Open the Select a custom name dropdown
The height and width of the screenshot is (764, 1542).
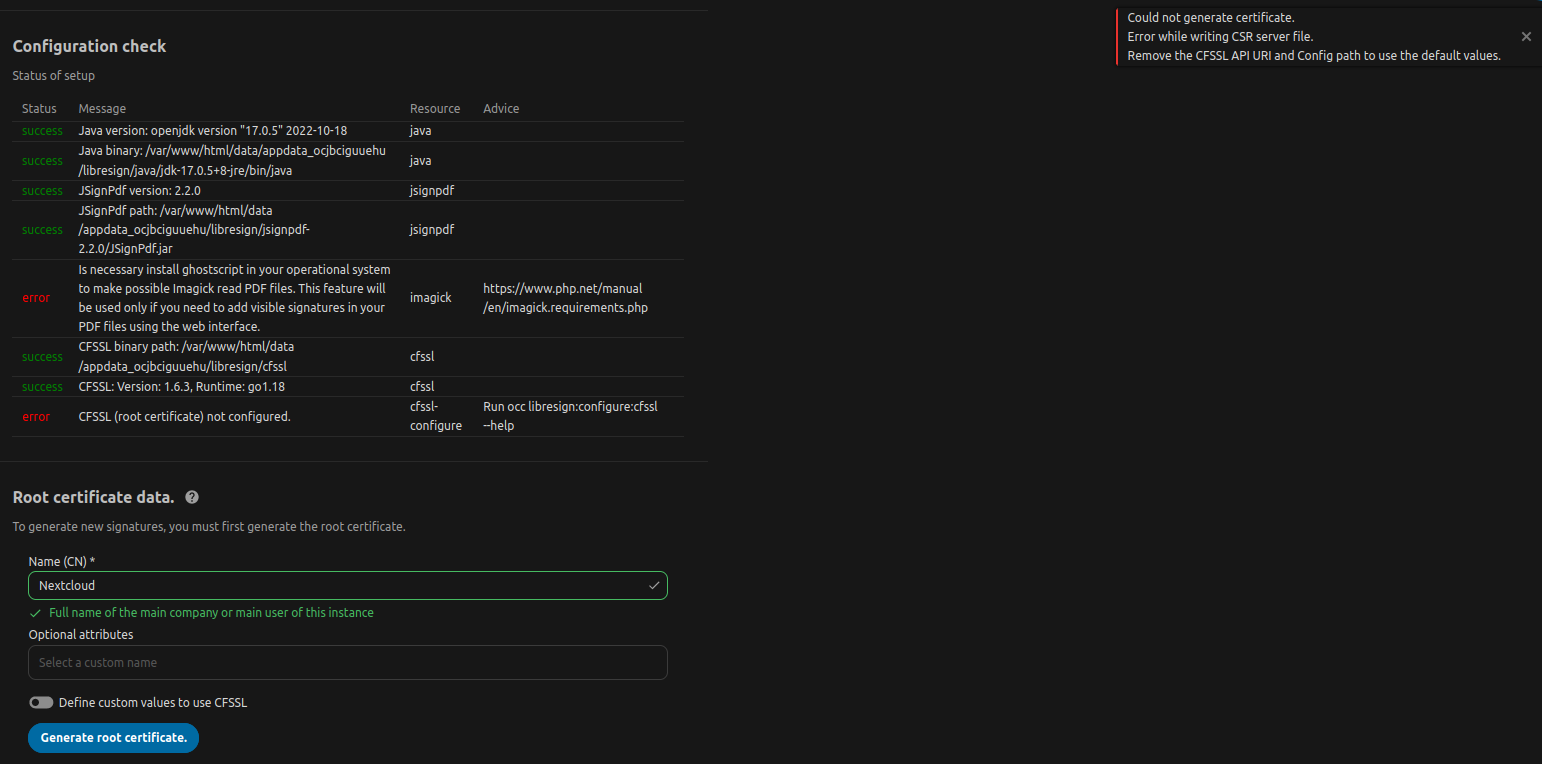click(347, 662)
